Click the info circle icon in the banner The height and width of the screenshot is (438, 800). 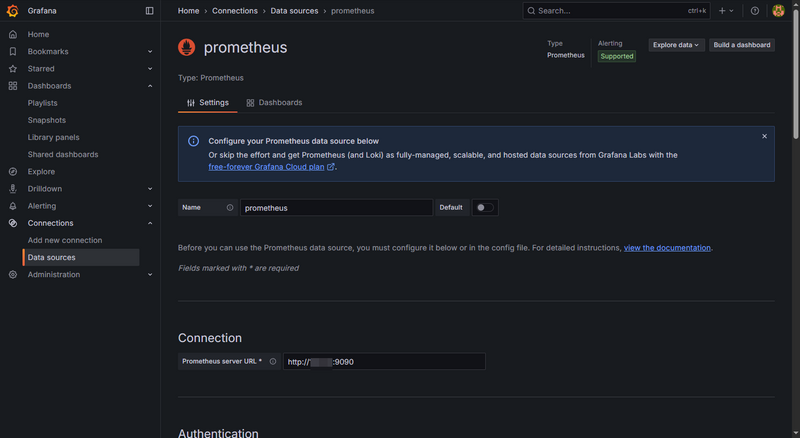193,141
